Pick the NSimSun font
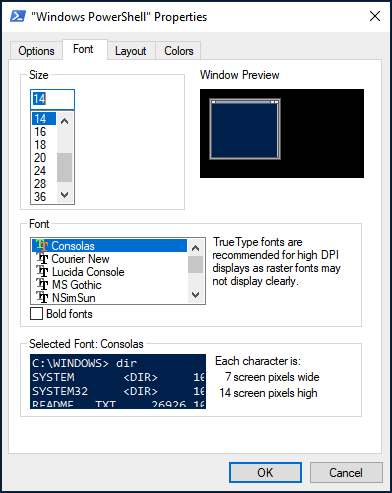Image resolution: width=392 pixels, height=493 pixels. 109,297
